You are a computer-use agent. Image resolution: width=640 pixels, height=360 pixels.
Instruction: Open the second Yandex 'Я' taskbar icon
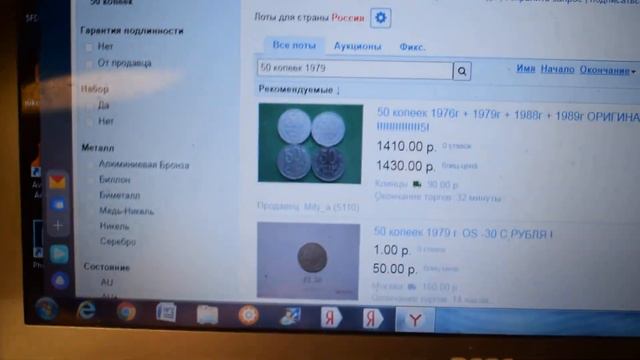(x=373, y=318)
